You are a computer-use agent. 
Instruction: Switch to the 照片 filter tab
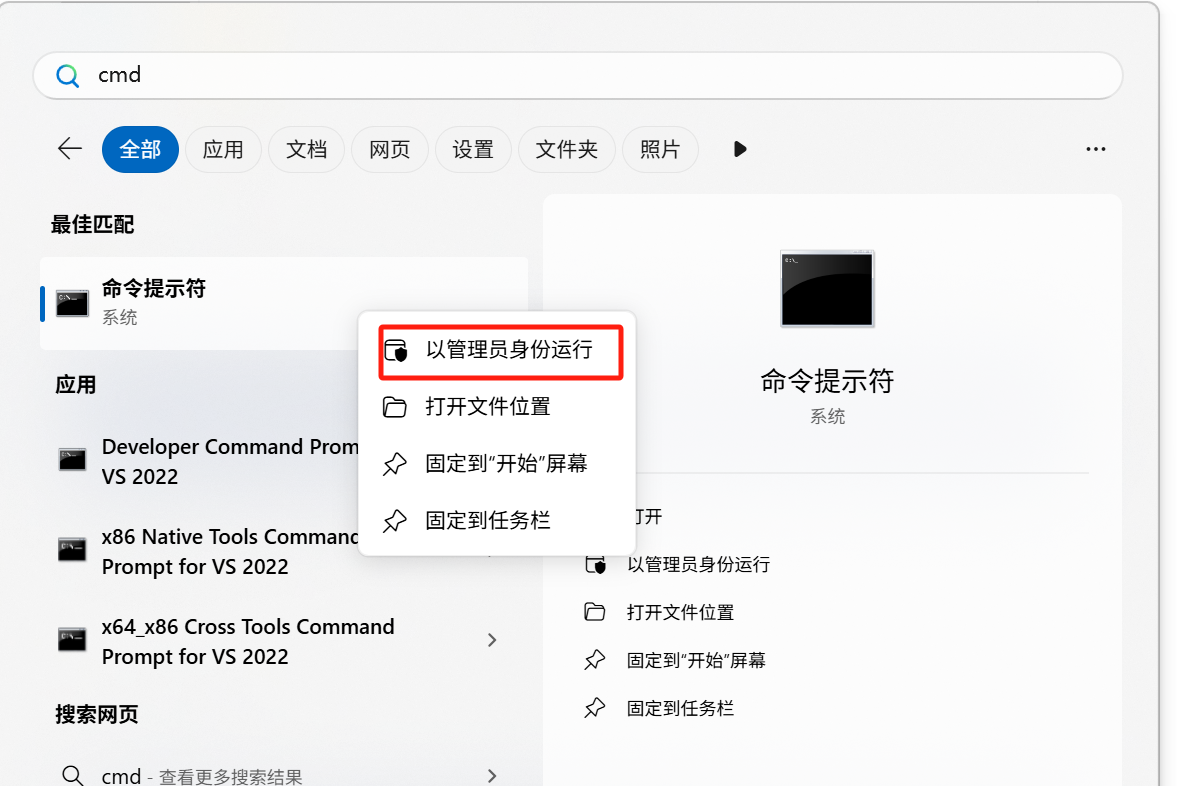[660, 149]
